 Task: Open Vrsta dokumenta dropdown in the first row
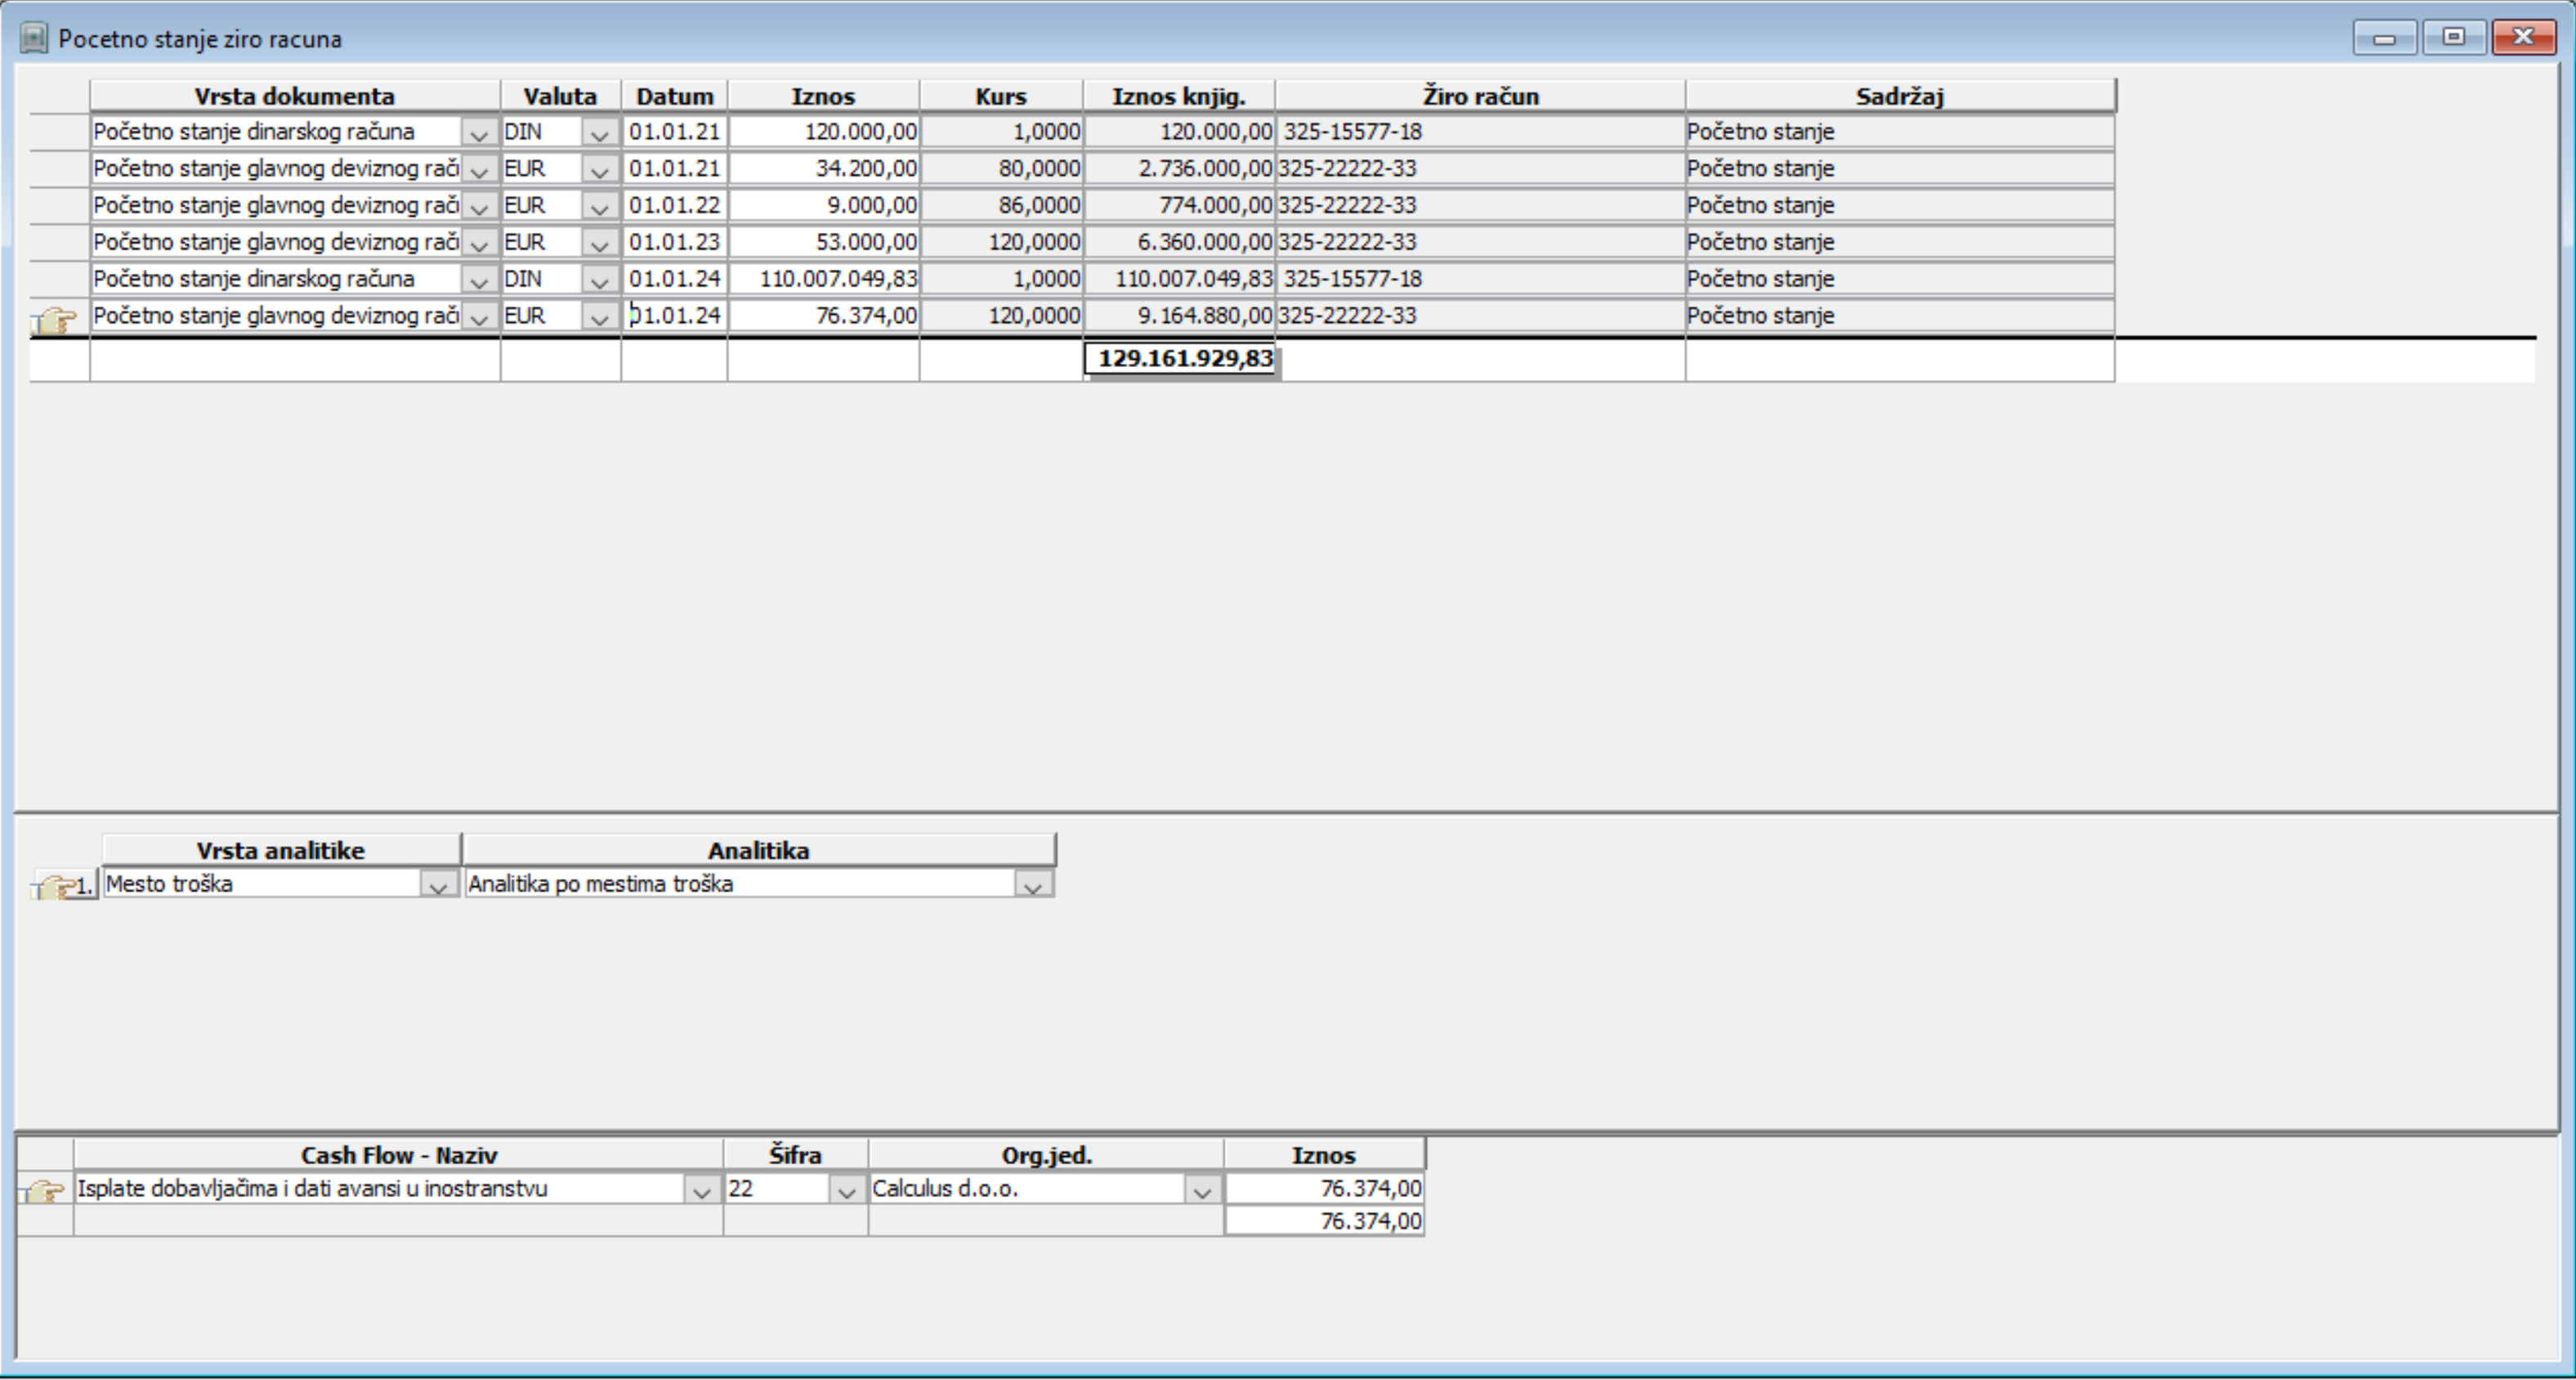(479, 133)
